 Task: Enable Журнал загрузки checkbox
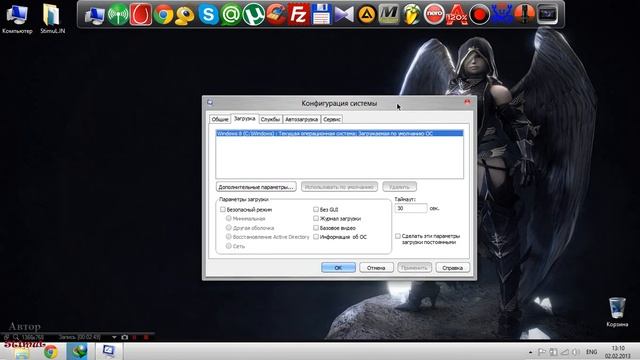316,218
